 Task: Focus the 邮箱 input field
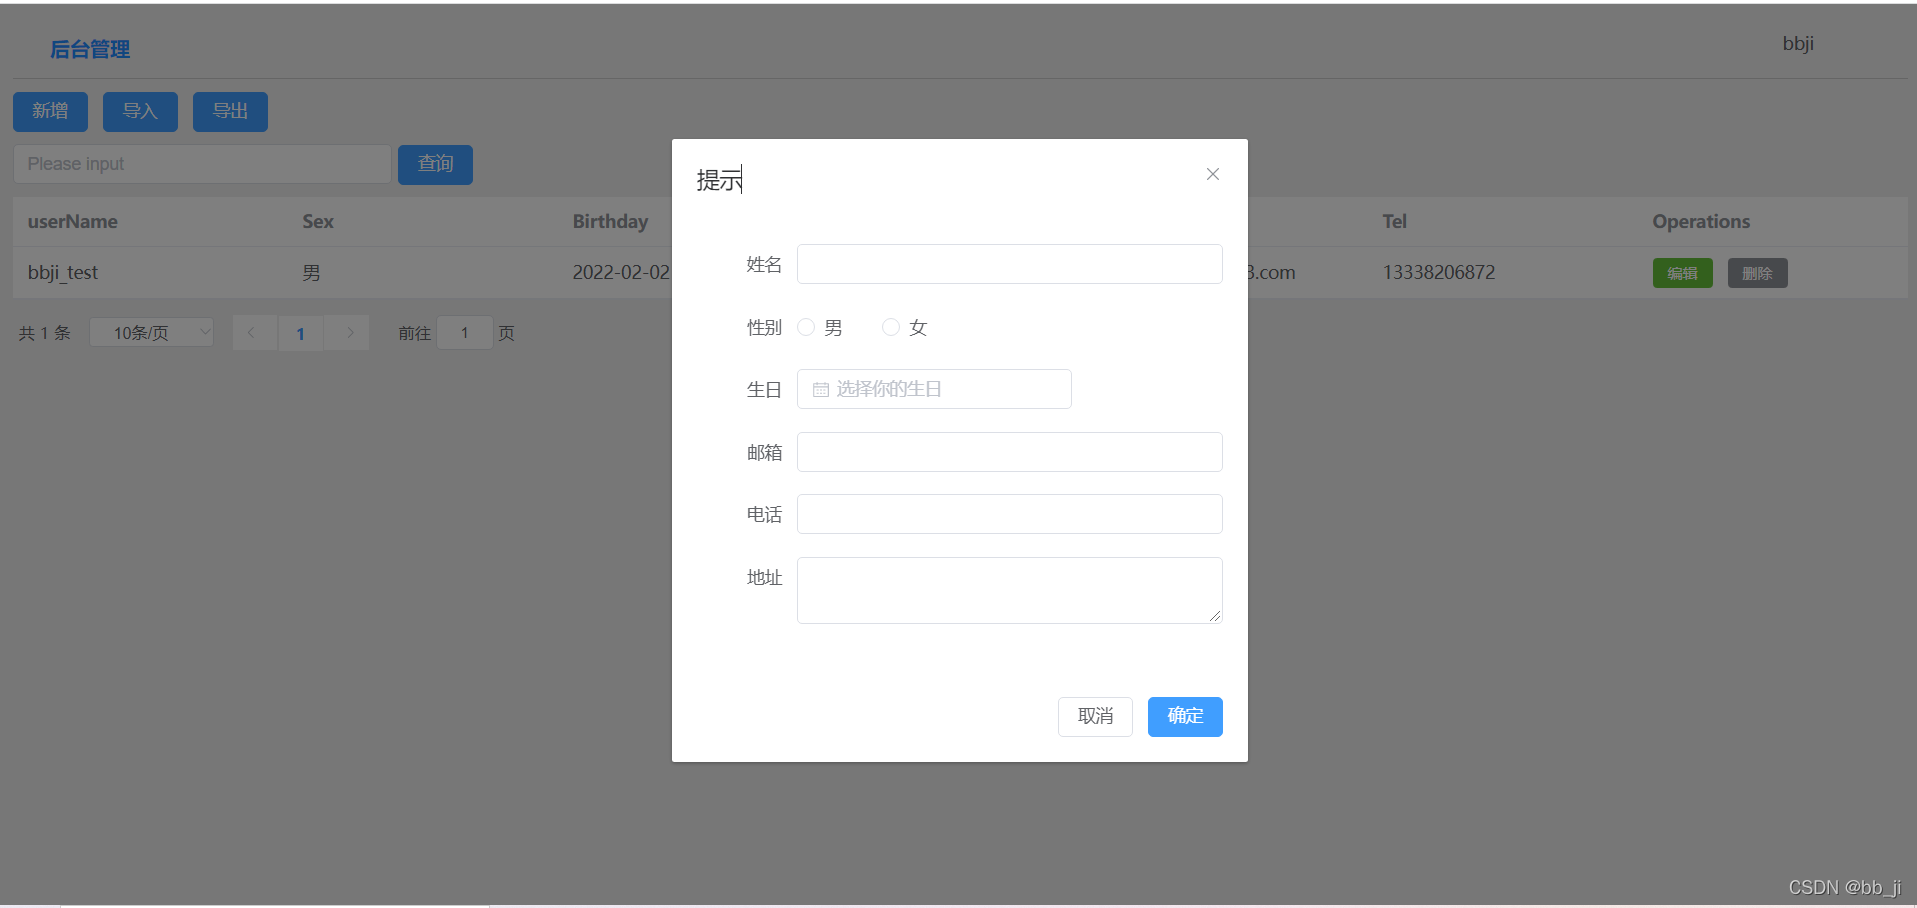coord(1009,452)
